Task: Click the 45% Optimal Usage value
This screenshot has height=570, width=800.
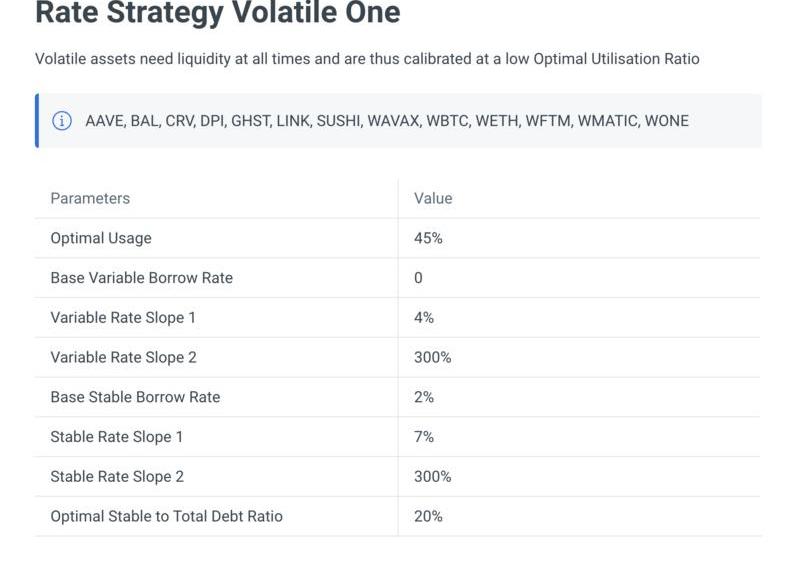Action: pos(428,238)
